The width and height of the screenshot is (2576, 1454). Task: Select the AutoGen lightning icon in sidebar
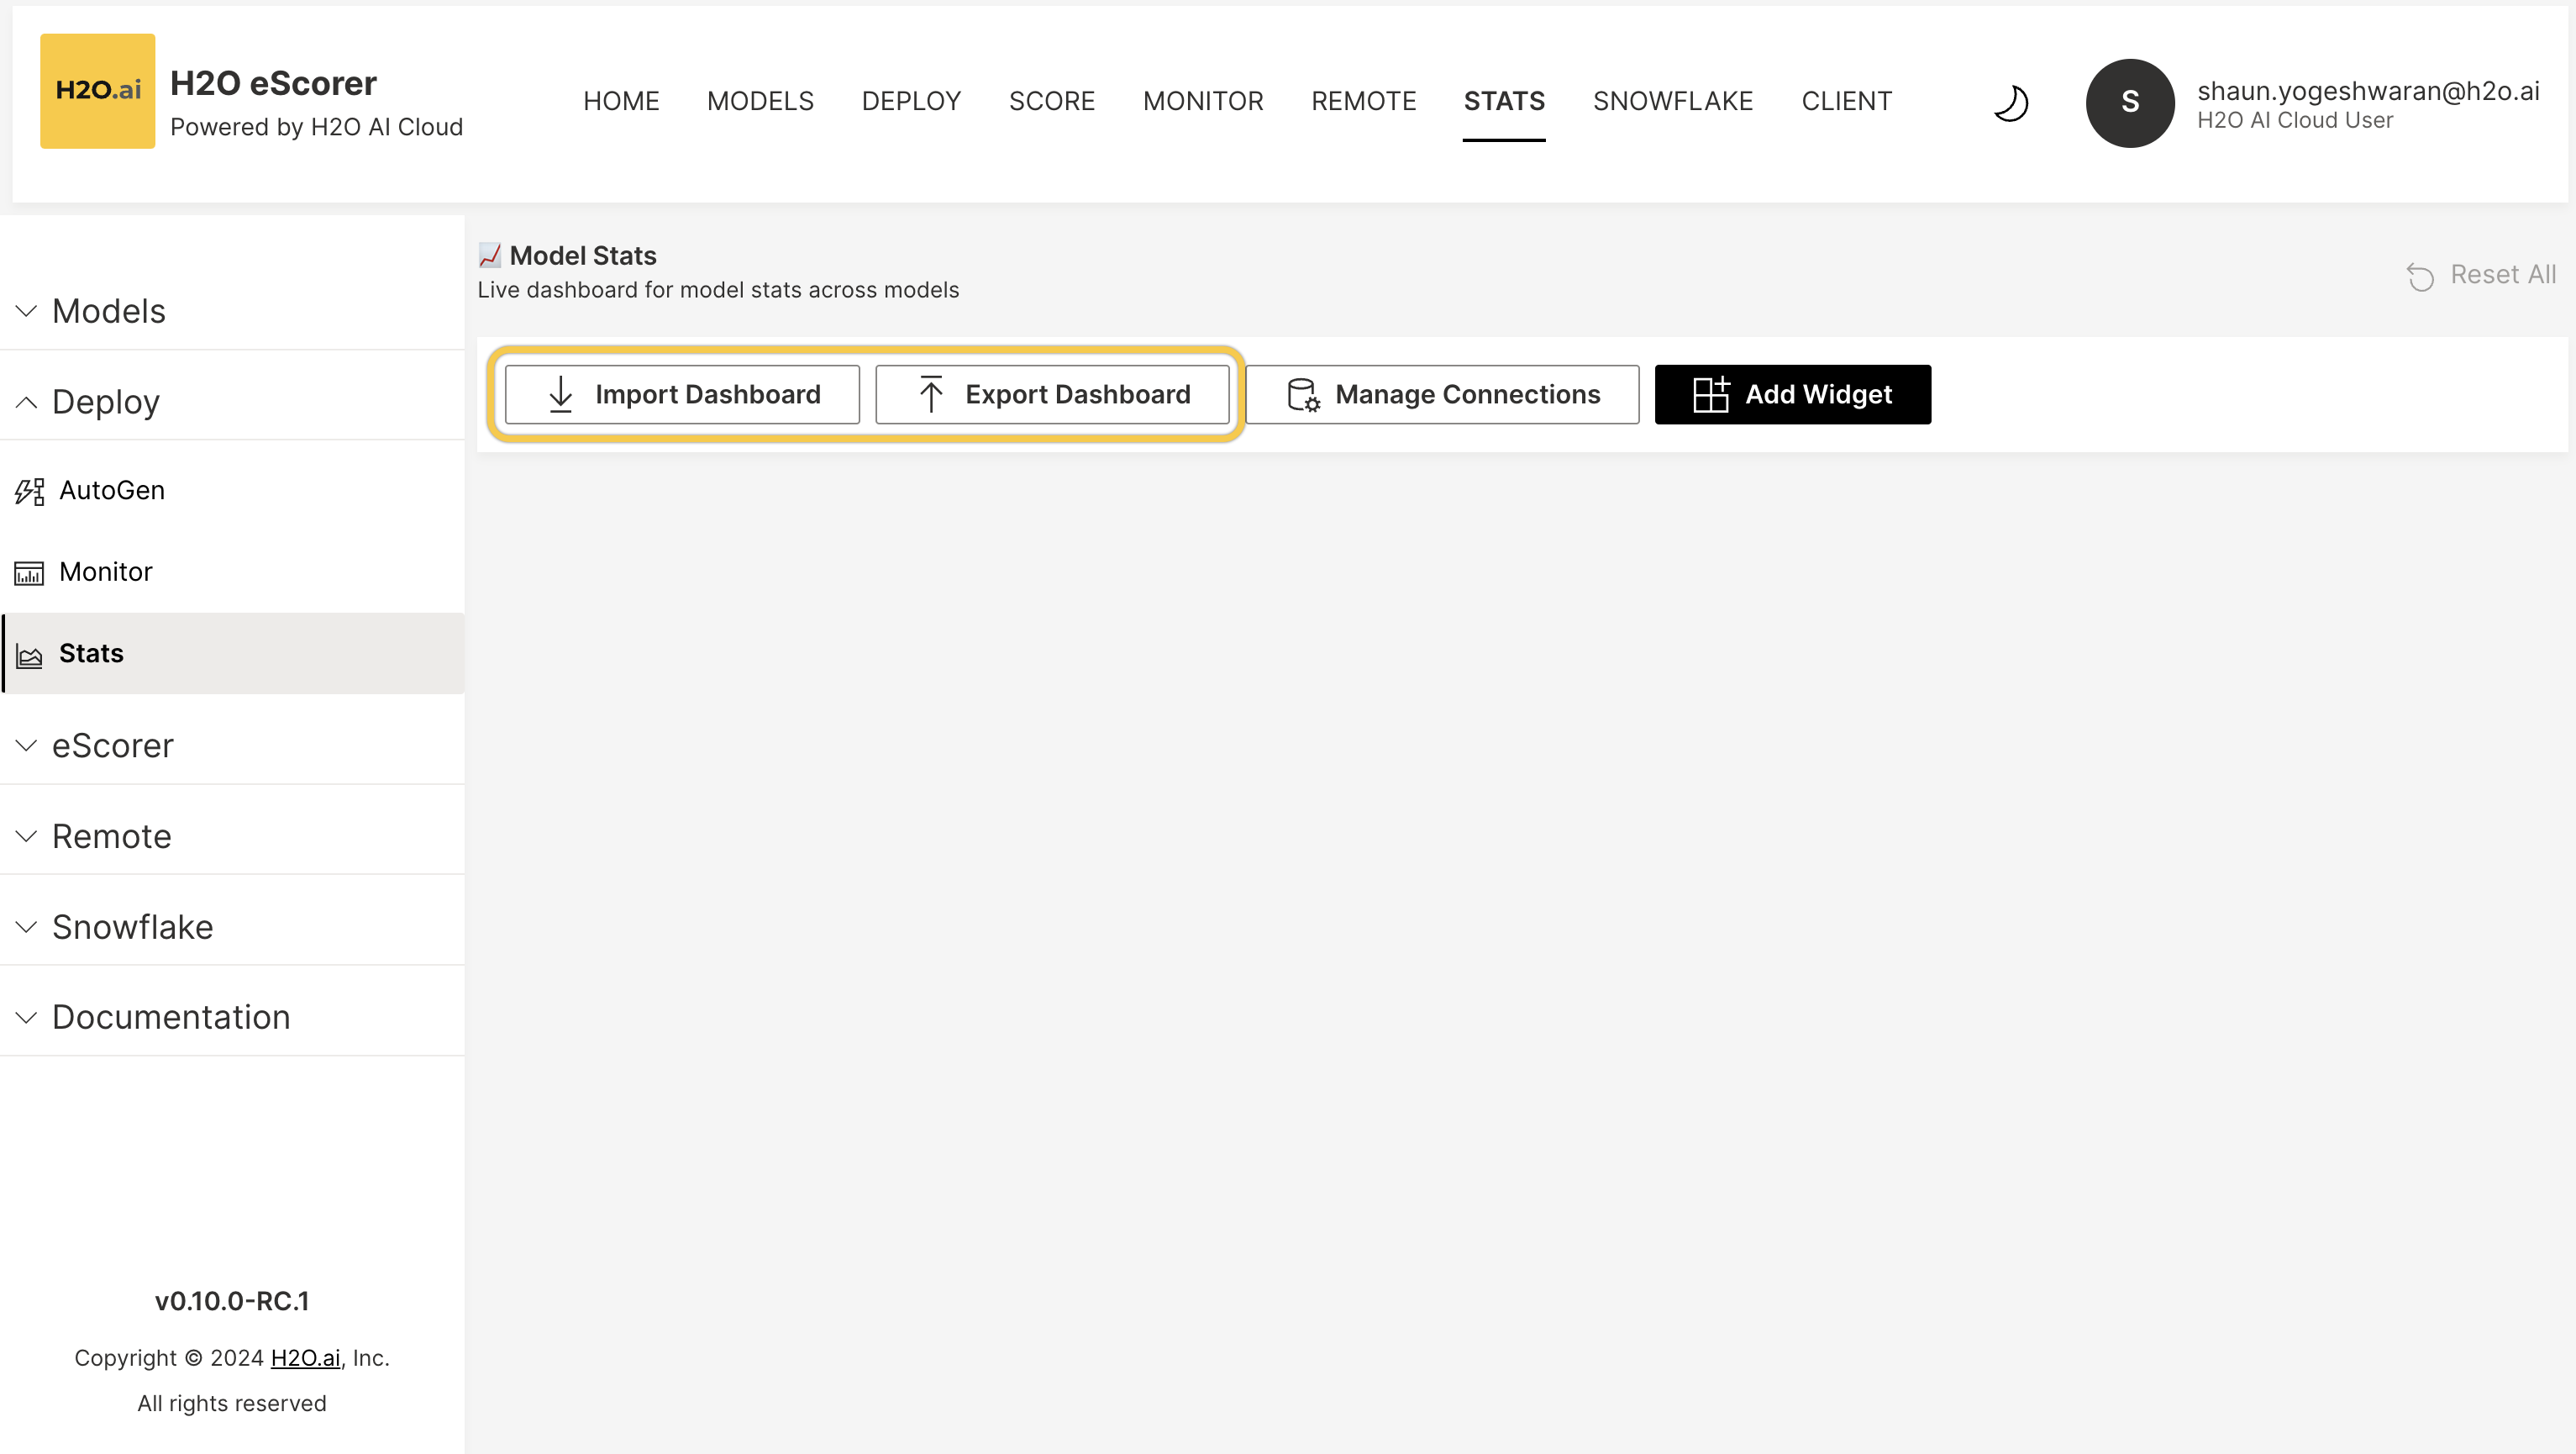(x=28, y=491)
